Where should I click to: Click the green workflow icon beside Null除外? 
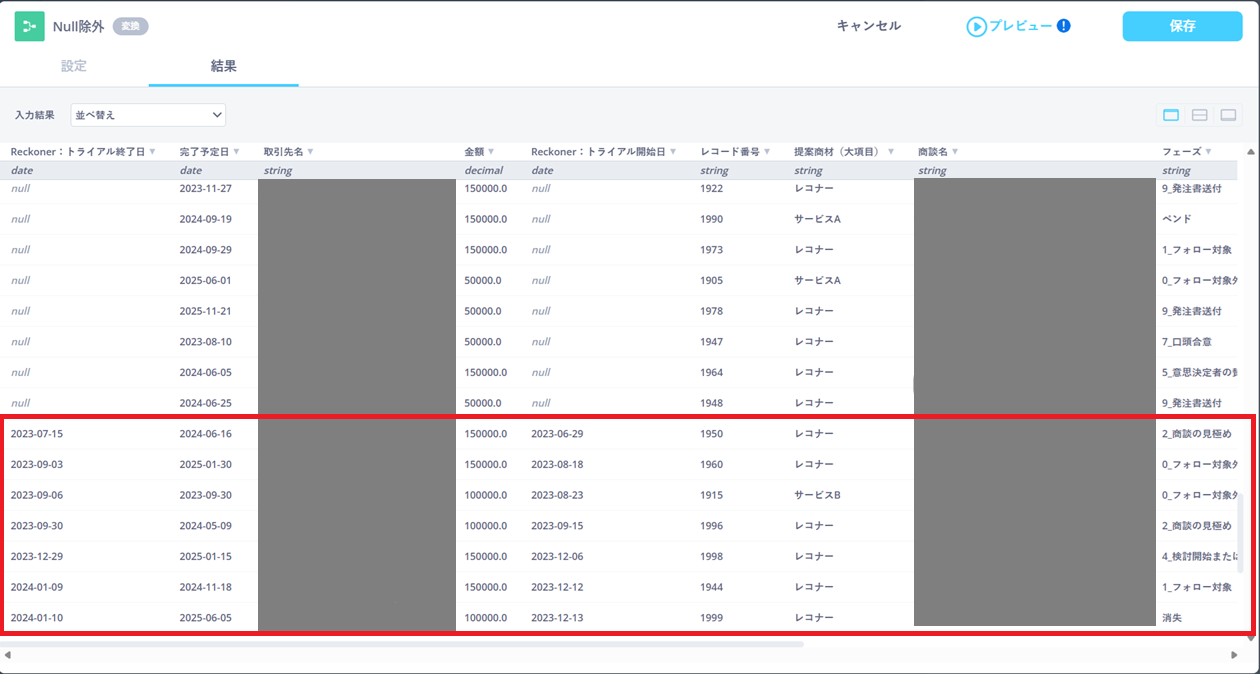pos(29,27)
